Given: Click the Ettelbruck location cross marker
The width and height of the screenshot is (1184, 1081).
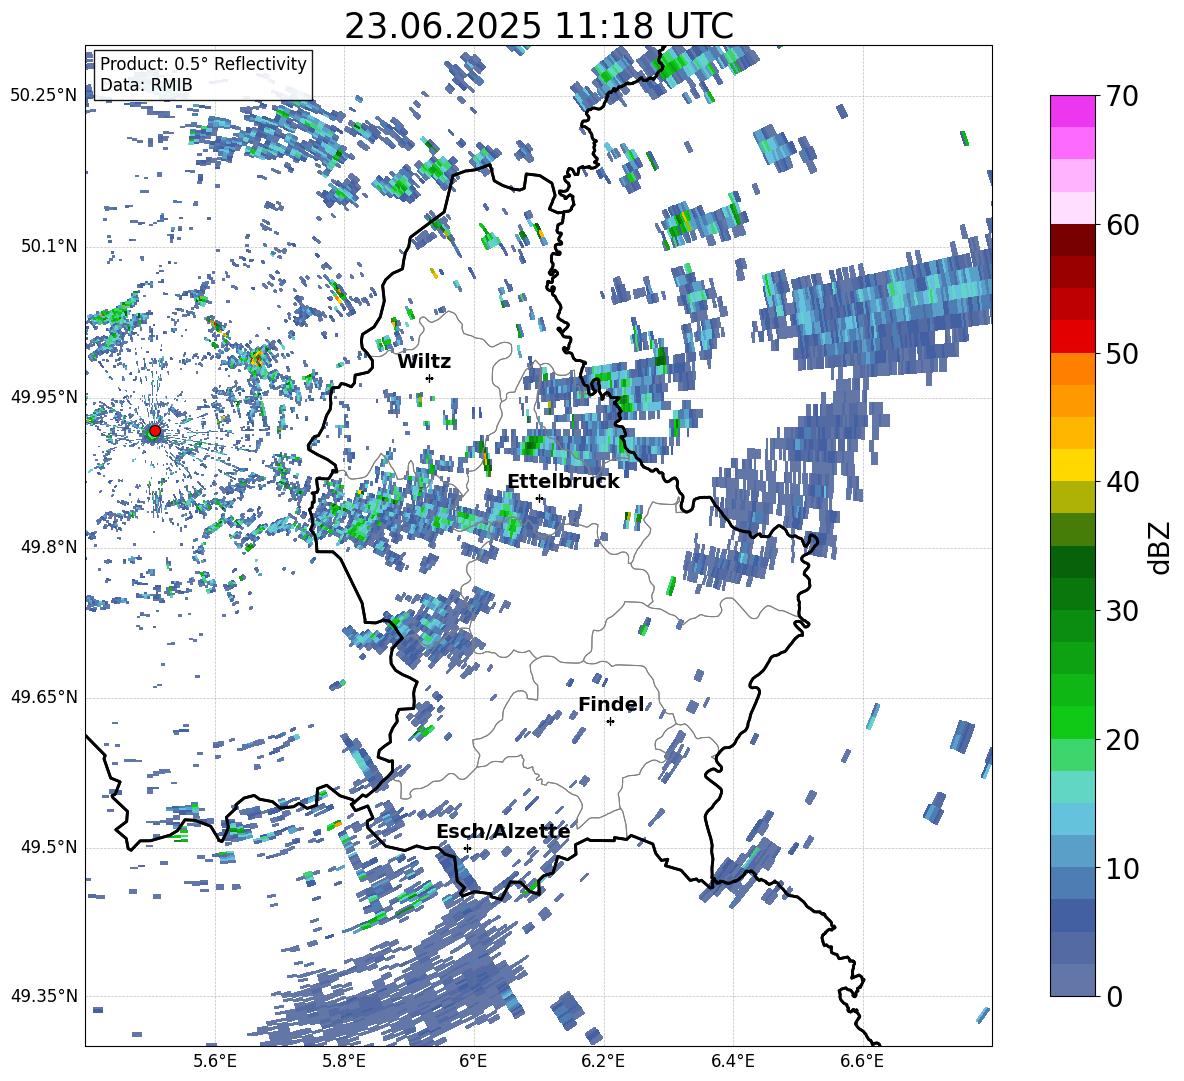Looking at the screenshot, I should point(539,498).
